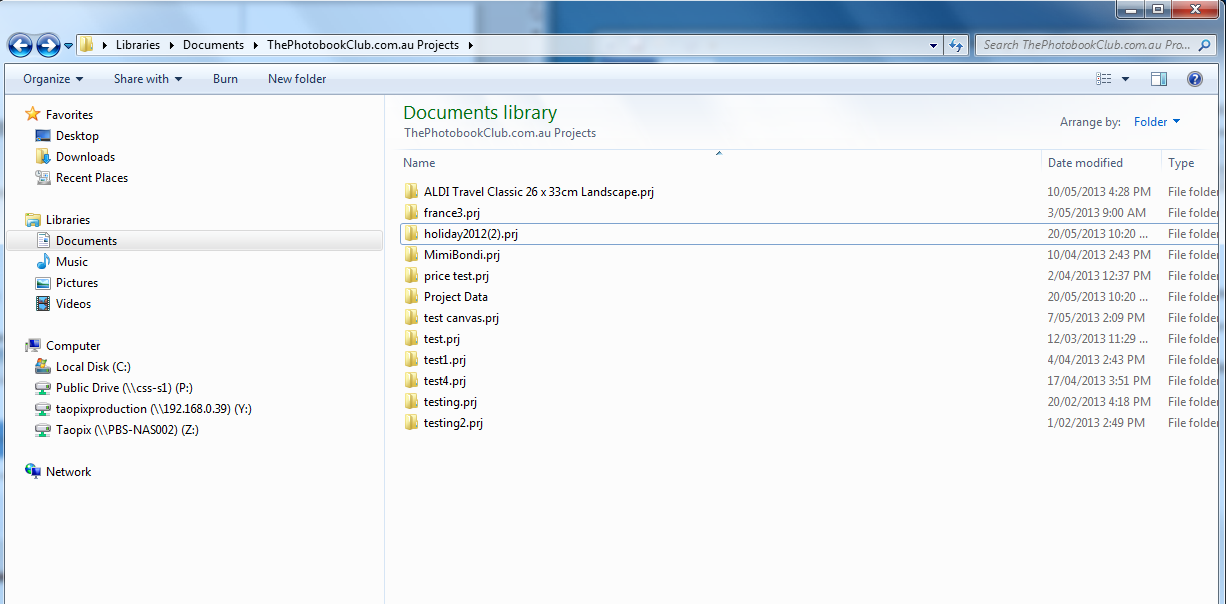Viewport: 1226px width, 604px height.
Task: Click the Burn toolbar button
Action: (x=225, y=79)
